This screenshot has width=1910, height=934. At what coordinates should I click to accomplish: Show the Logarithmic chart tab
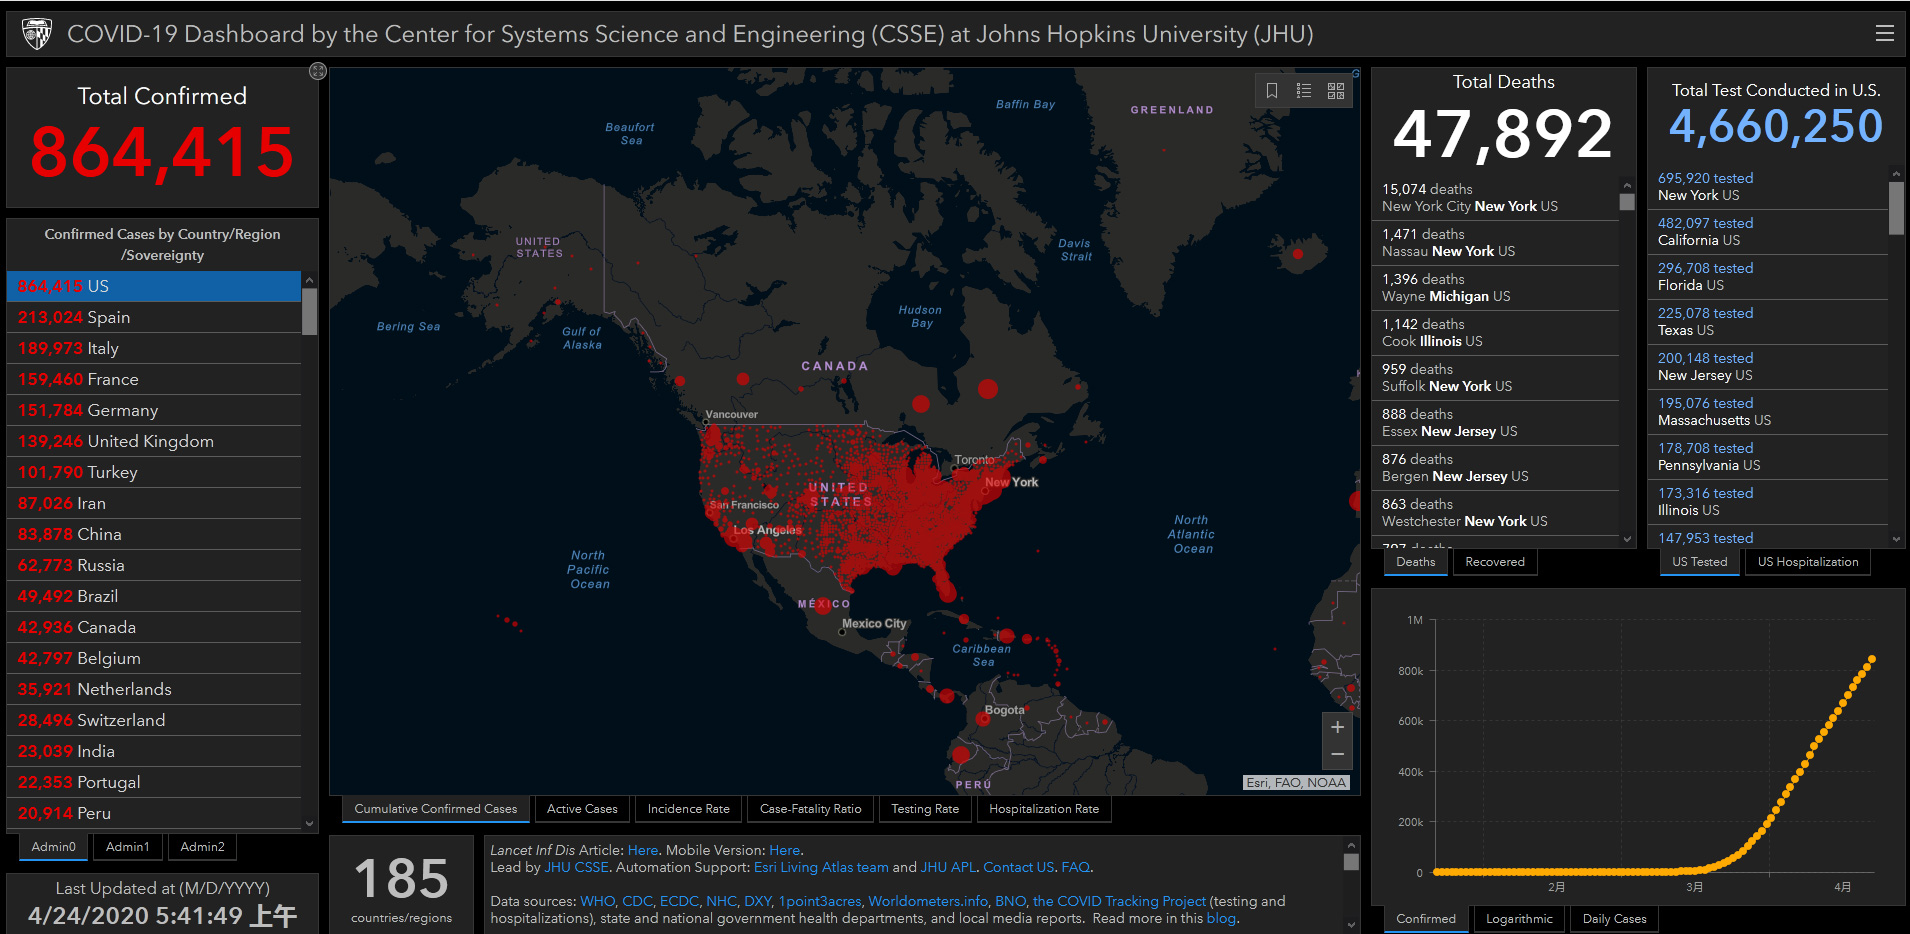click(x=1519, y=919)
